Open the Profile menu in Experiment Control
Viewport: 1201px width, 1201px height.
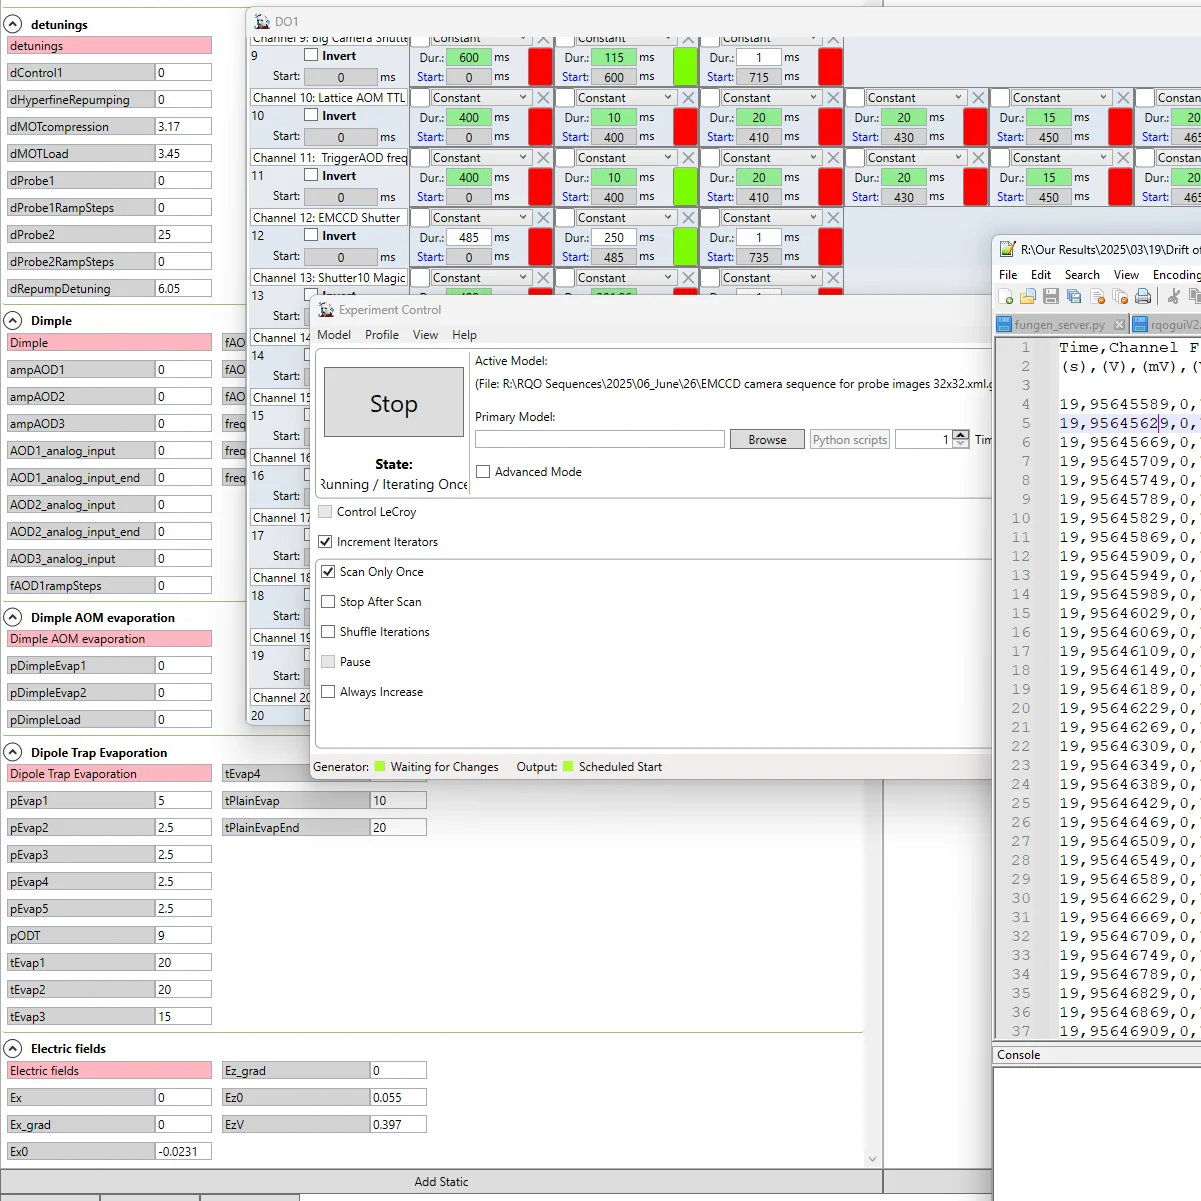tap(381, 335)
